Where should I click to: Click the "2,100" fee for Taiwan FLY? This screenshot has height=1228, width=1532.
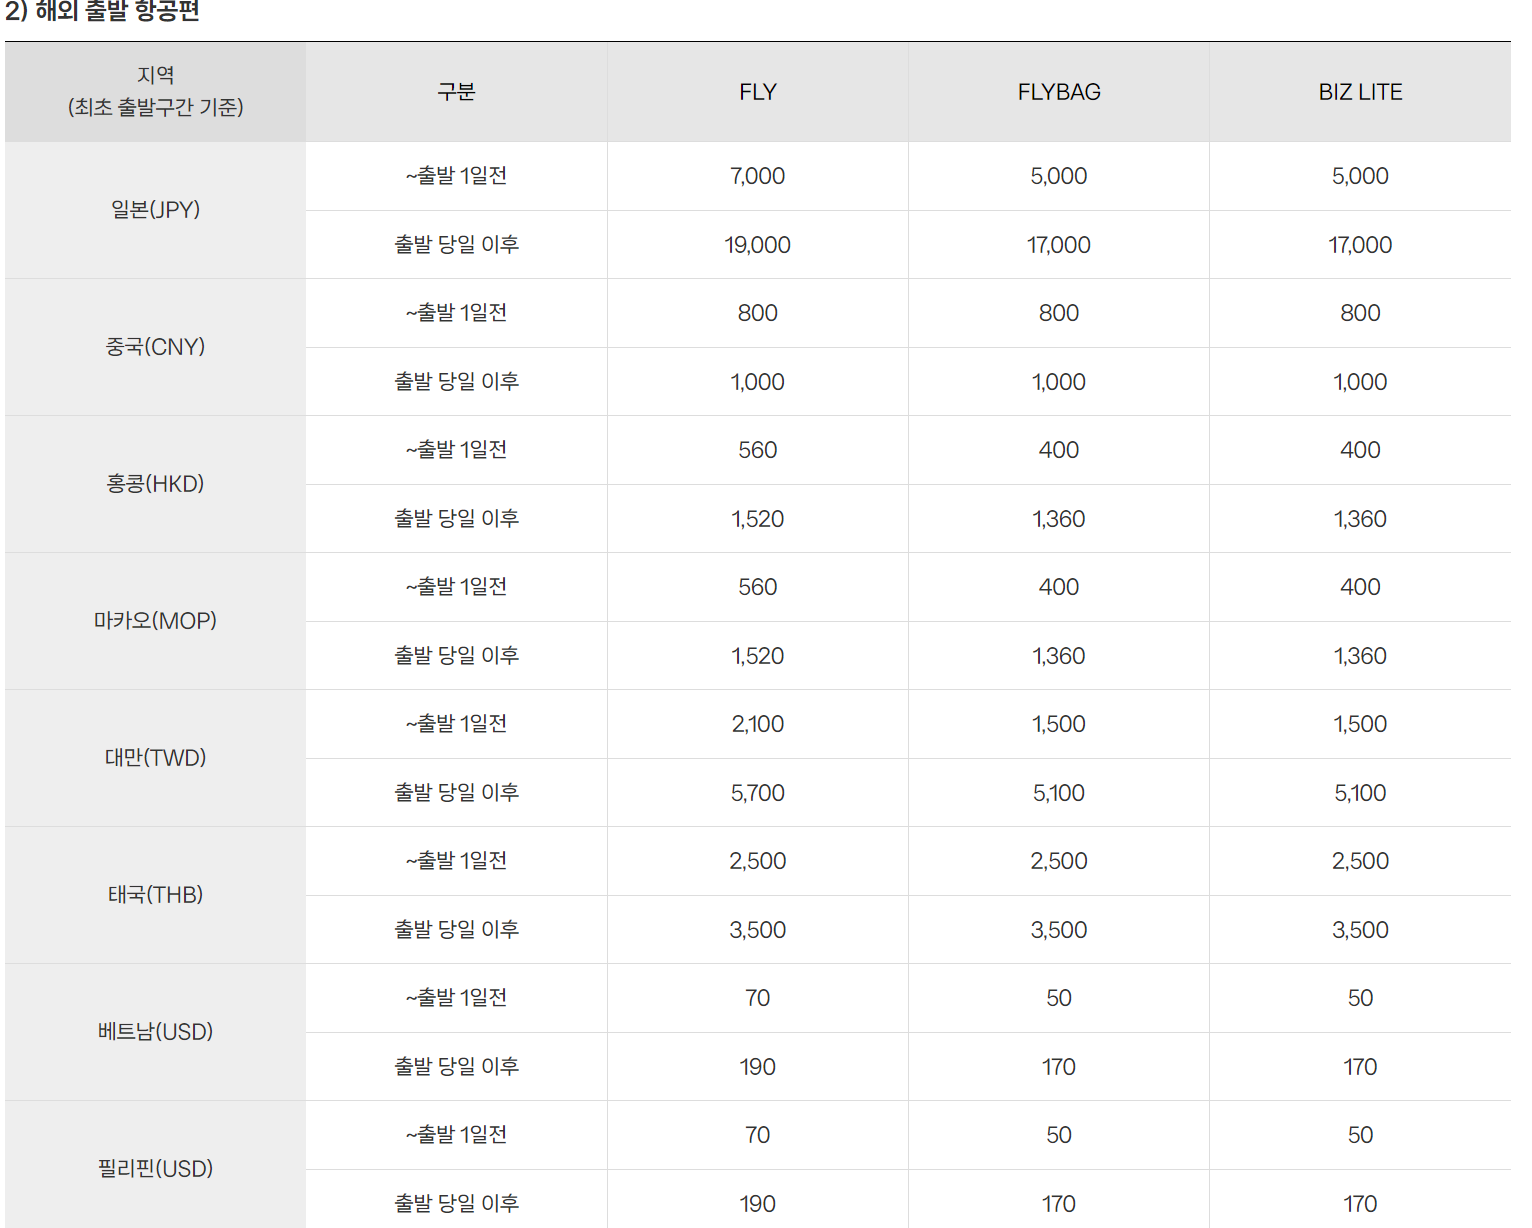757,724
